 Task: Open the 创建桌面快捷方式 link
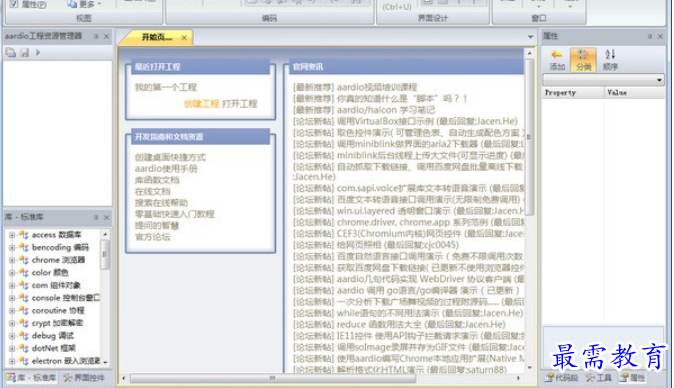[x=170, y=157]
